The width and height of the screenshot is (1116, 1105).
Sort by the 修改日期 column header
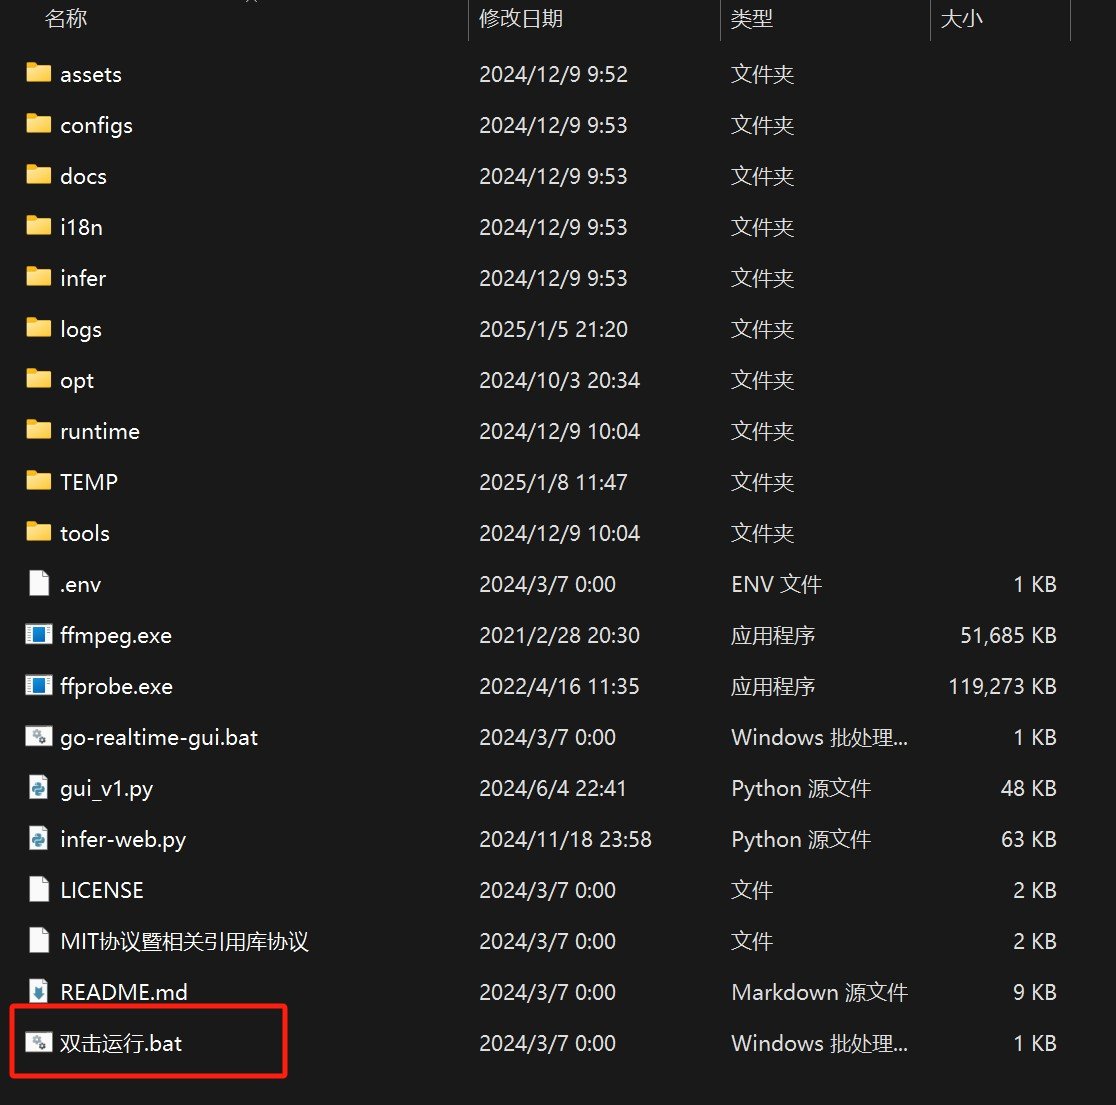click(521, 18)
